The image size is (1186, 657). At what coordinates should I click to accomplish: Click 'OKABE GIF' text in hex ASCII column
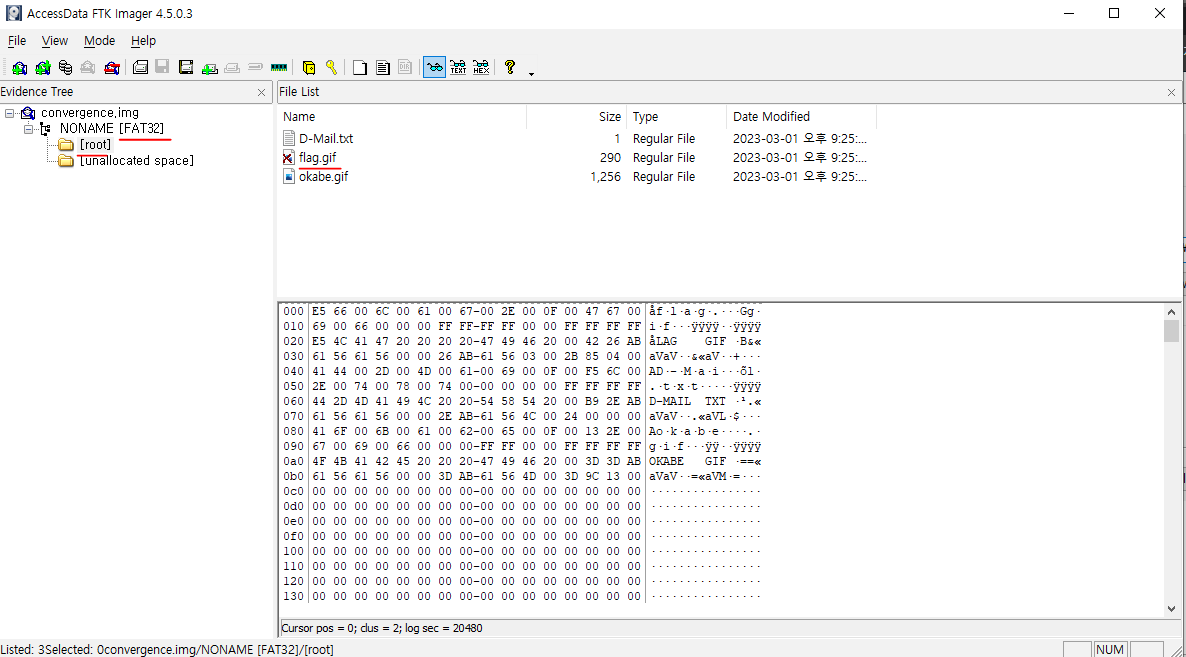pyautogui.click(x=687, y=461)
